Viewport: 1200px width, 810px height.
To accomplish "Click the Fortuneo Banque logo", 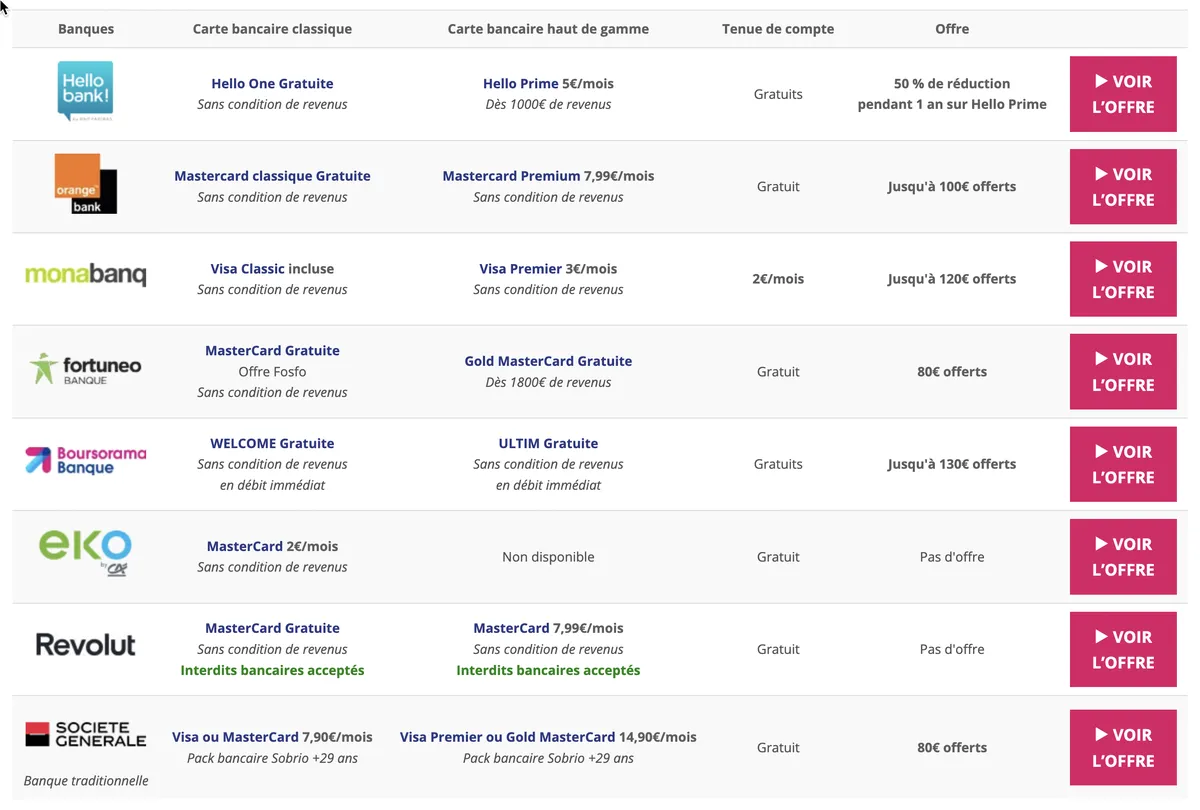I will coord(86,368).
